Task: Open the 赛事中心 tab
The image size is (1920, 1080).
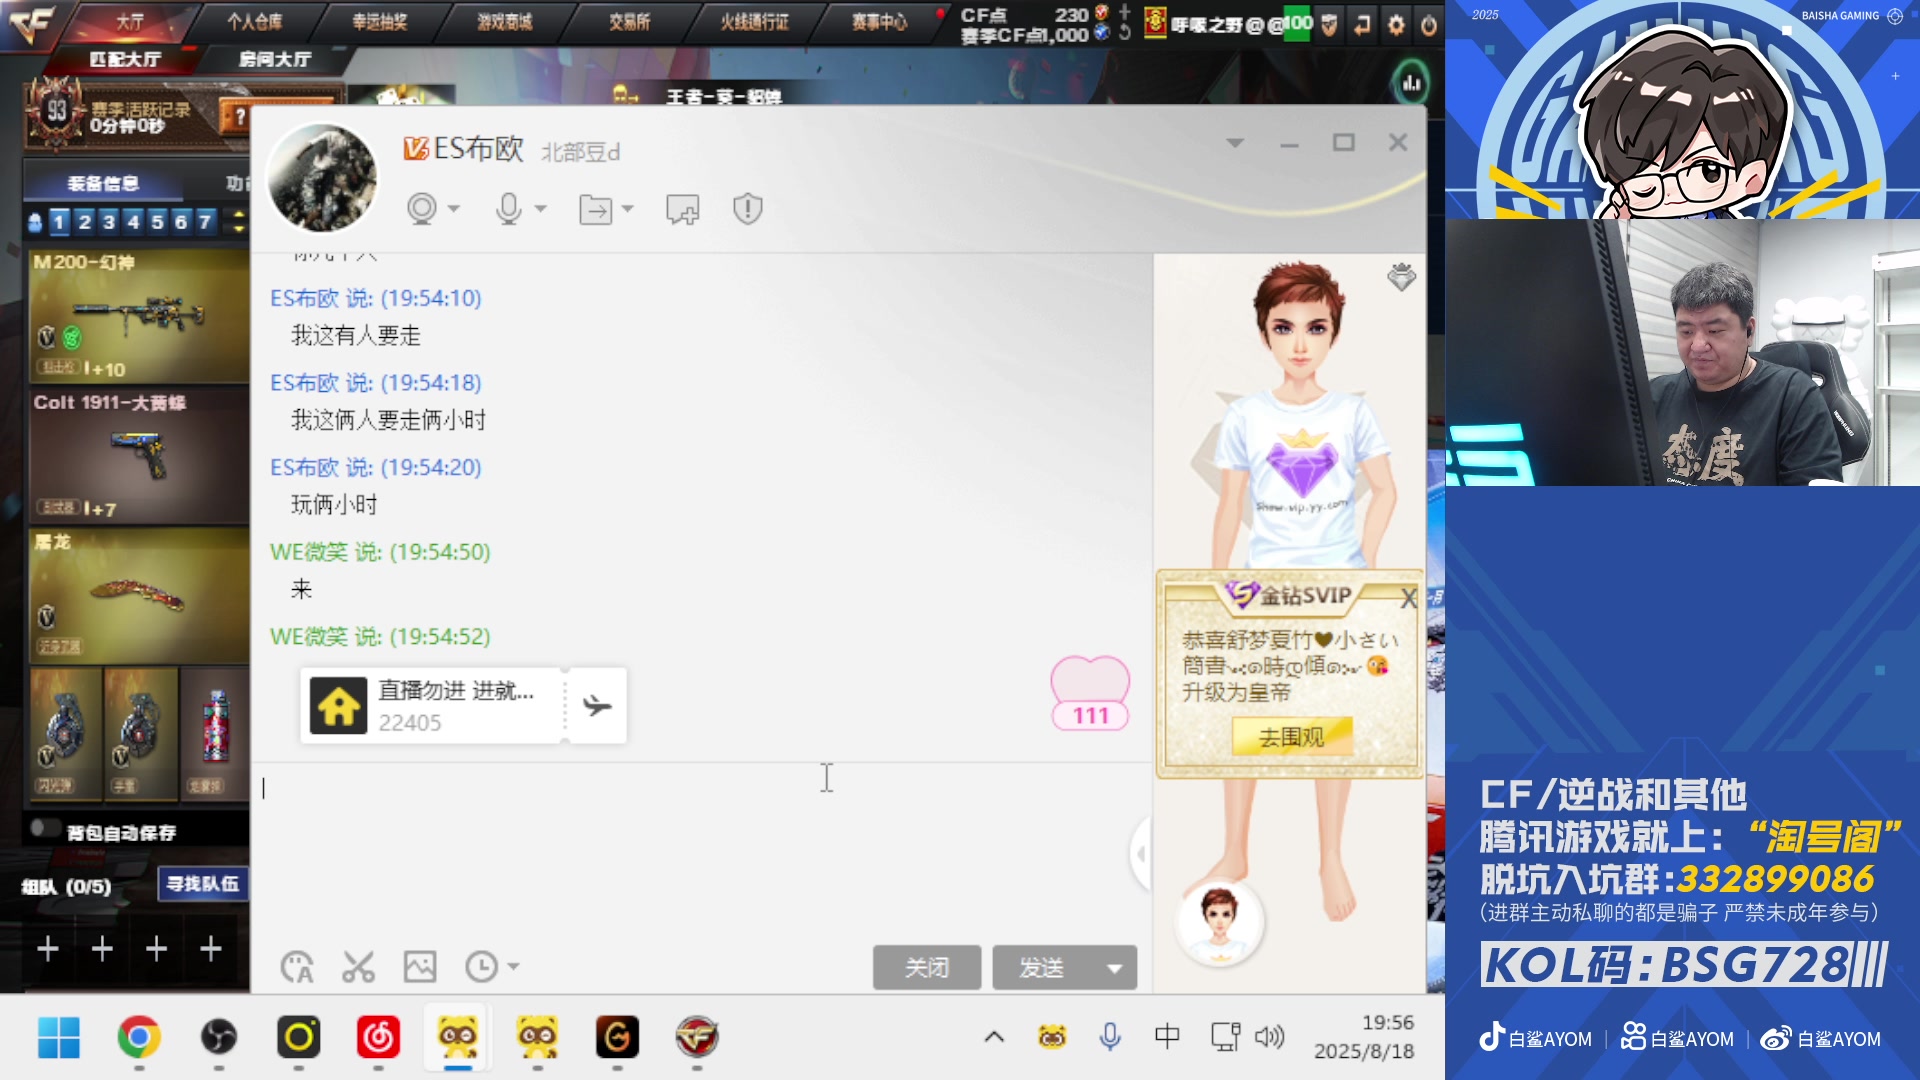Action: [879, 21]
